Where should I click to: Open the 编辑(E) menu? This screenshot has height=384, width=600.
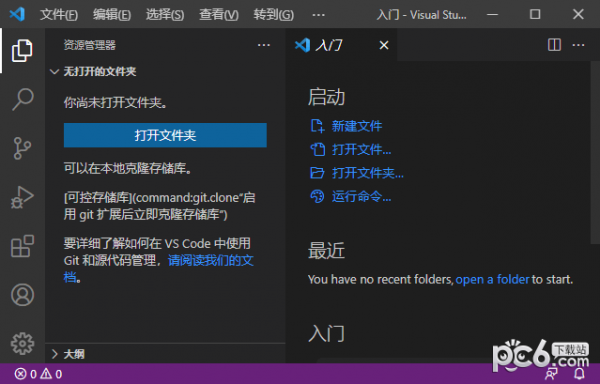pos(112,15)
